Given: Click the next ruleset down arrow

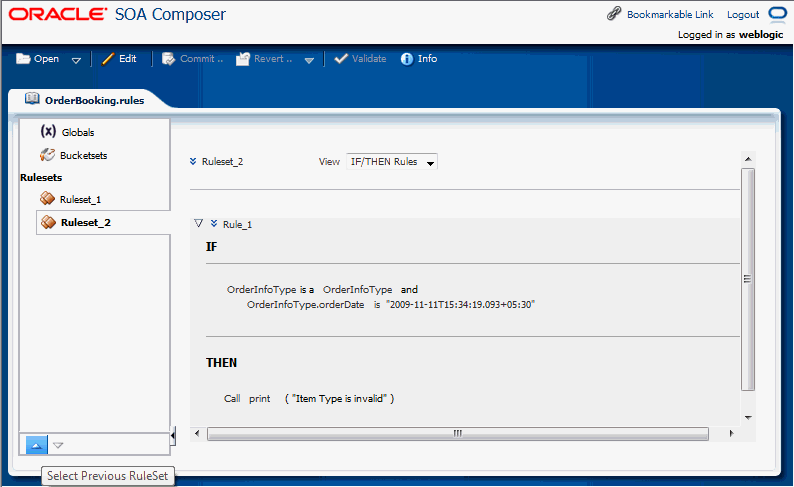Looking at the screenshot, I should [58, 445].
